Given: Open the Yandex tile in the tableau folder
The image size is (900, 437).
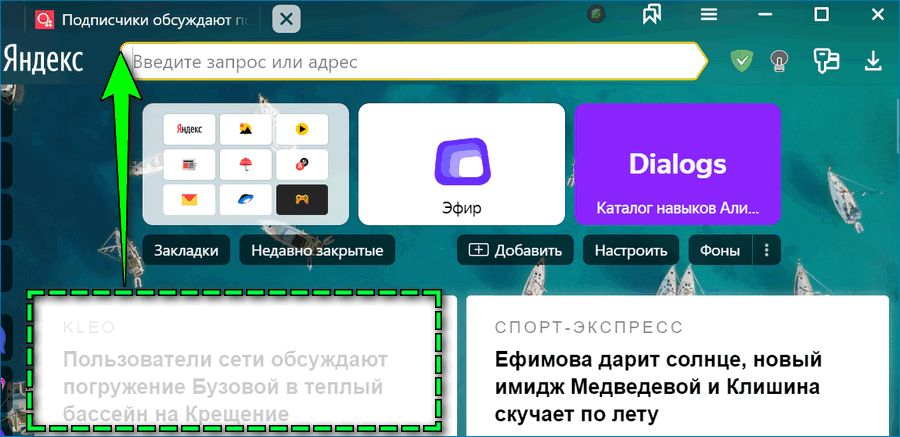Looking at the screenshot, I should pos(189,129).
